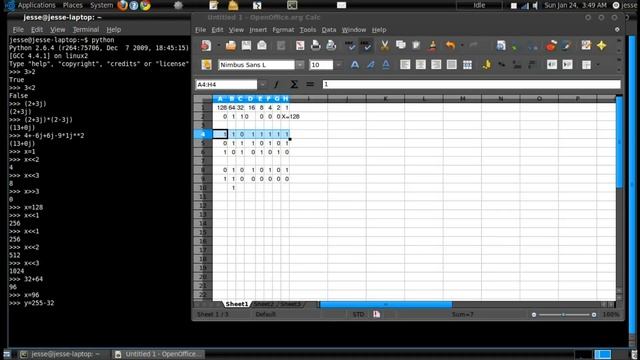Open the font size 10 dropdown
Screen dimensions: 640x360
coord(339,64)
